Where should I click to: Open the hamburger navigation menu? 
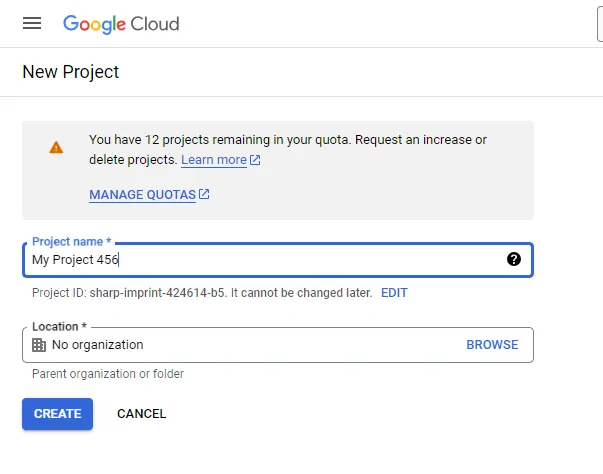click(32, 23)
